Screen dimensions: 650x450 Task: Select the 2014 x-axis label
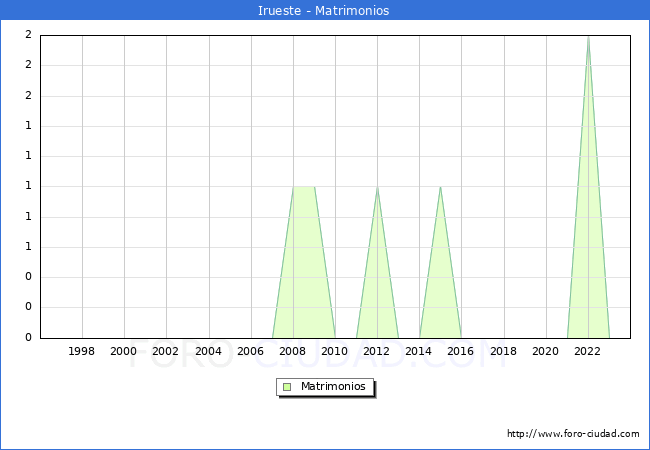pos(419,352)
